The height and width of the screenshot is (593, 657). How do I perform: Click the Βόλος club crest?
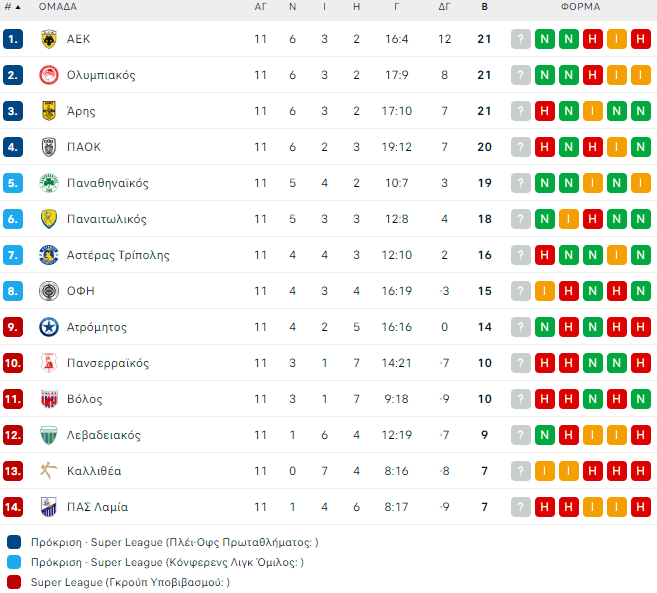pyautogui.click(x=48, y=399)
